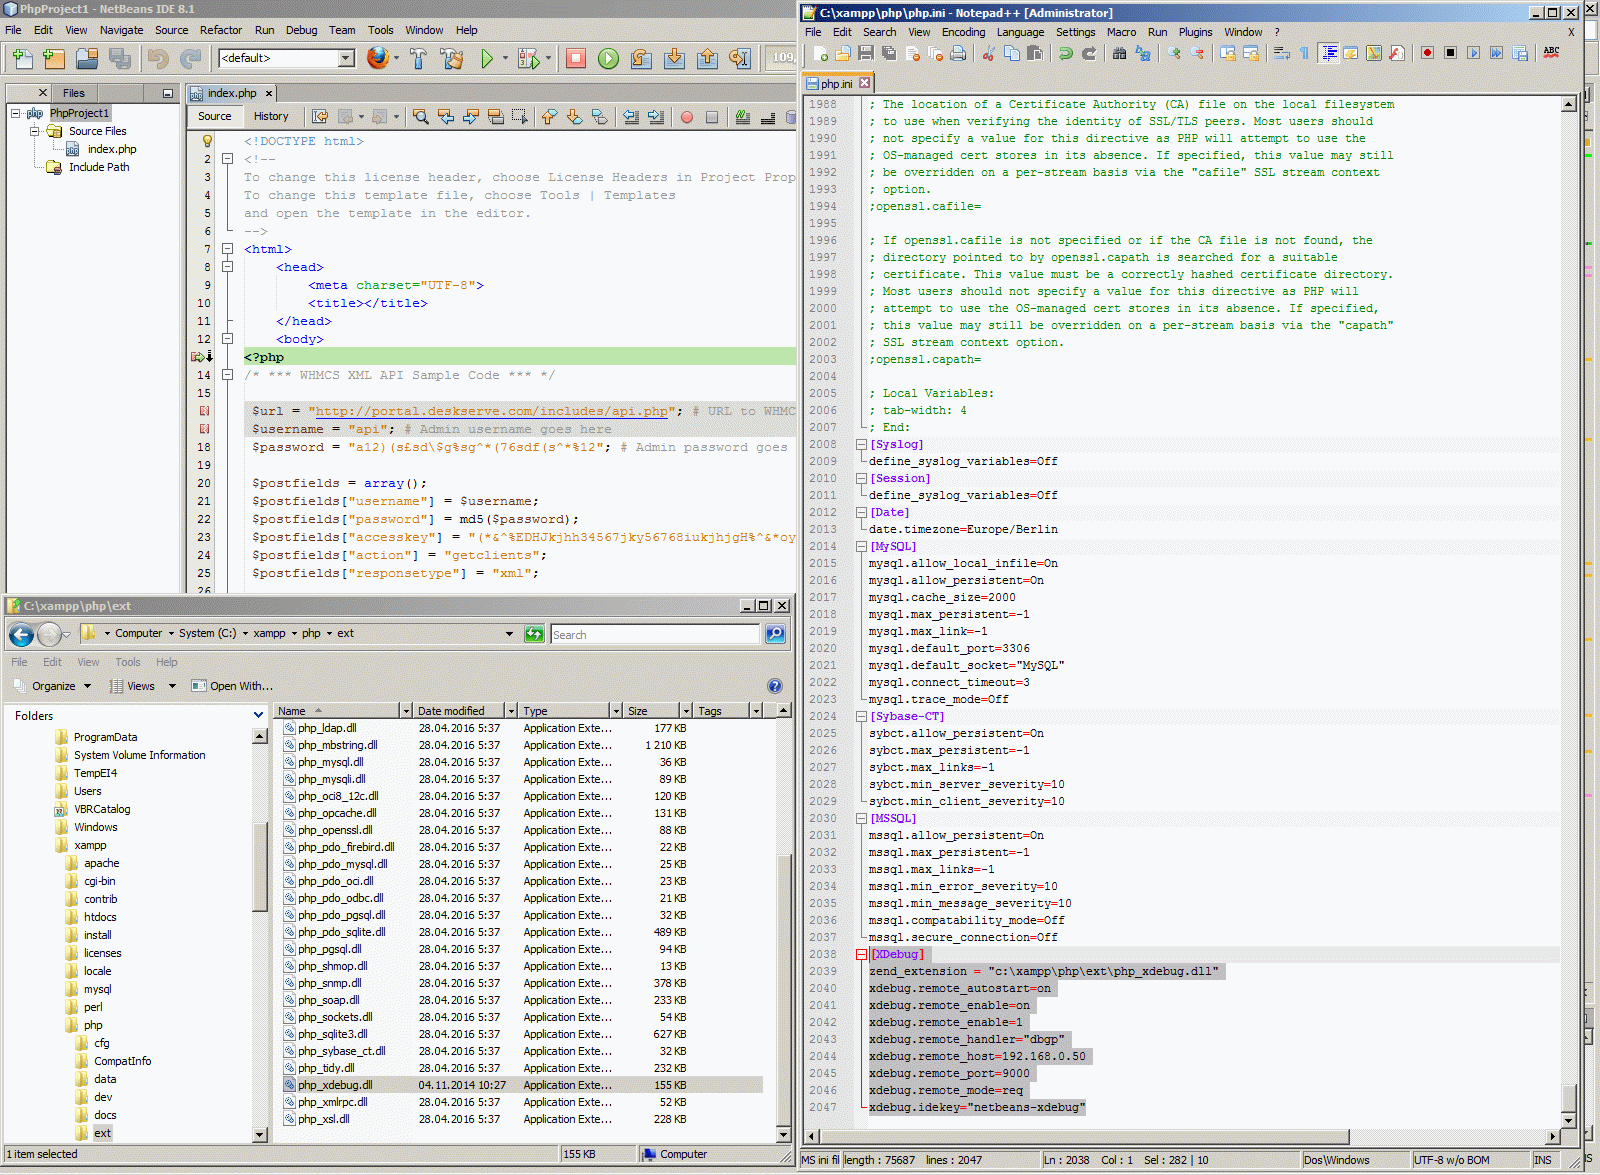The image size is (1600, 1175).
Task: Collapse the PhpProject1 tree node
Action: point(16,114)
